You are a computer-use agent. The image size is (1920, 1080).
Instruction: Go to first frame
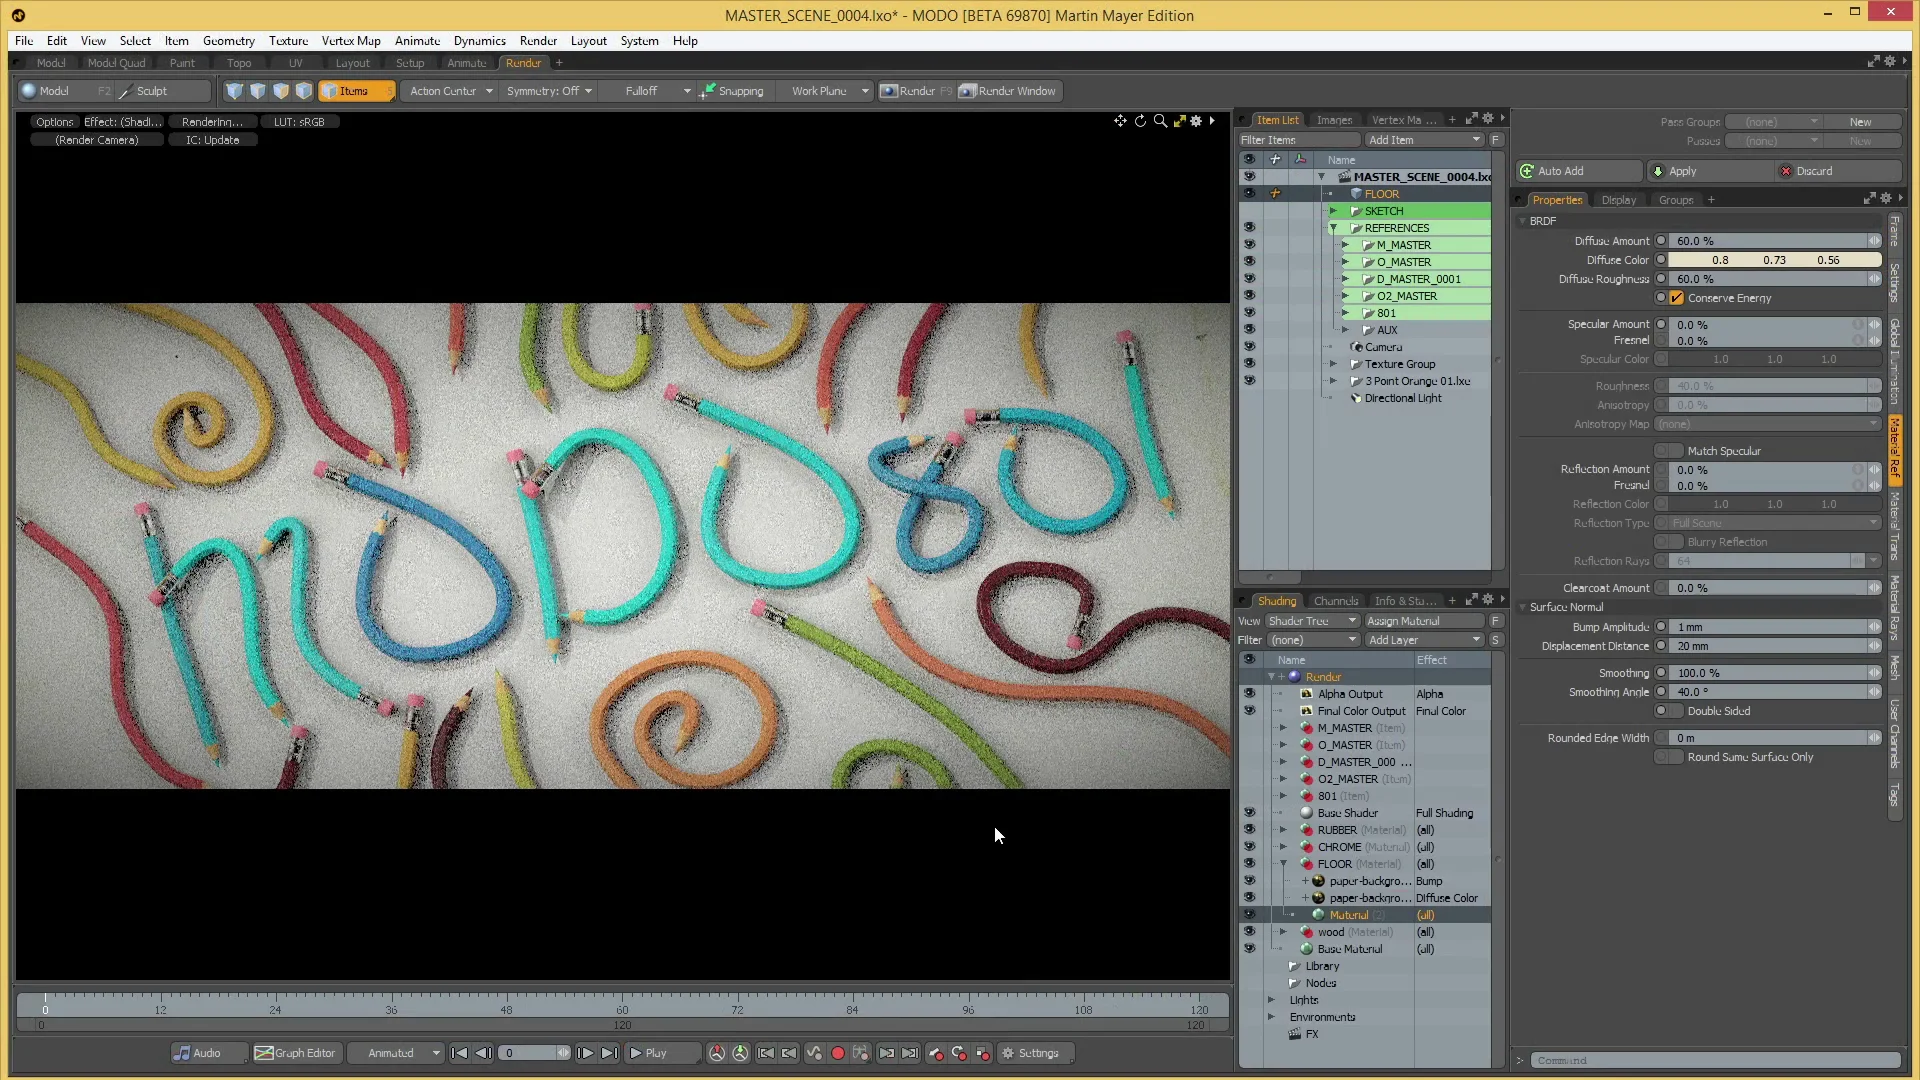[459, 1053]
